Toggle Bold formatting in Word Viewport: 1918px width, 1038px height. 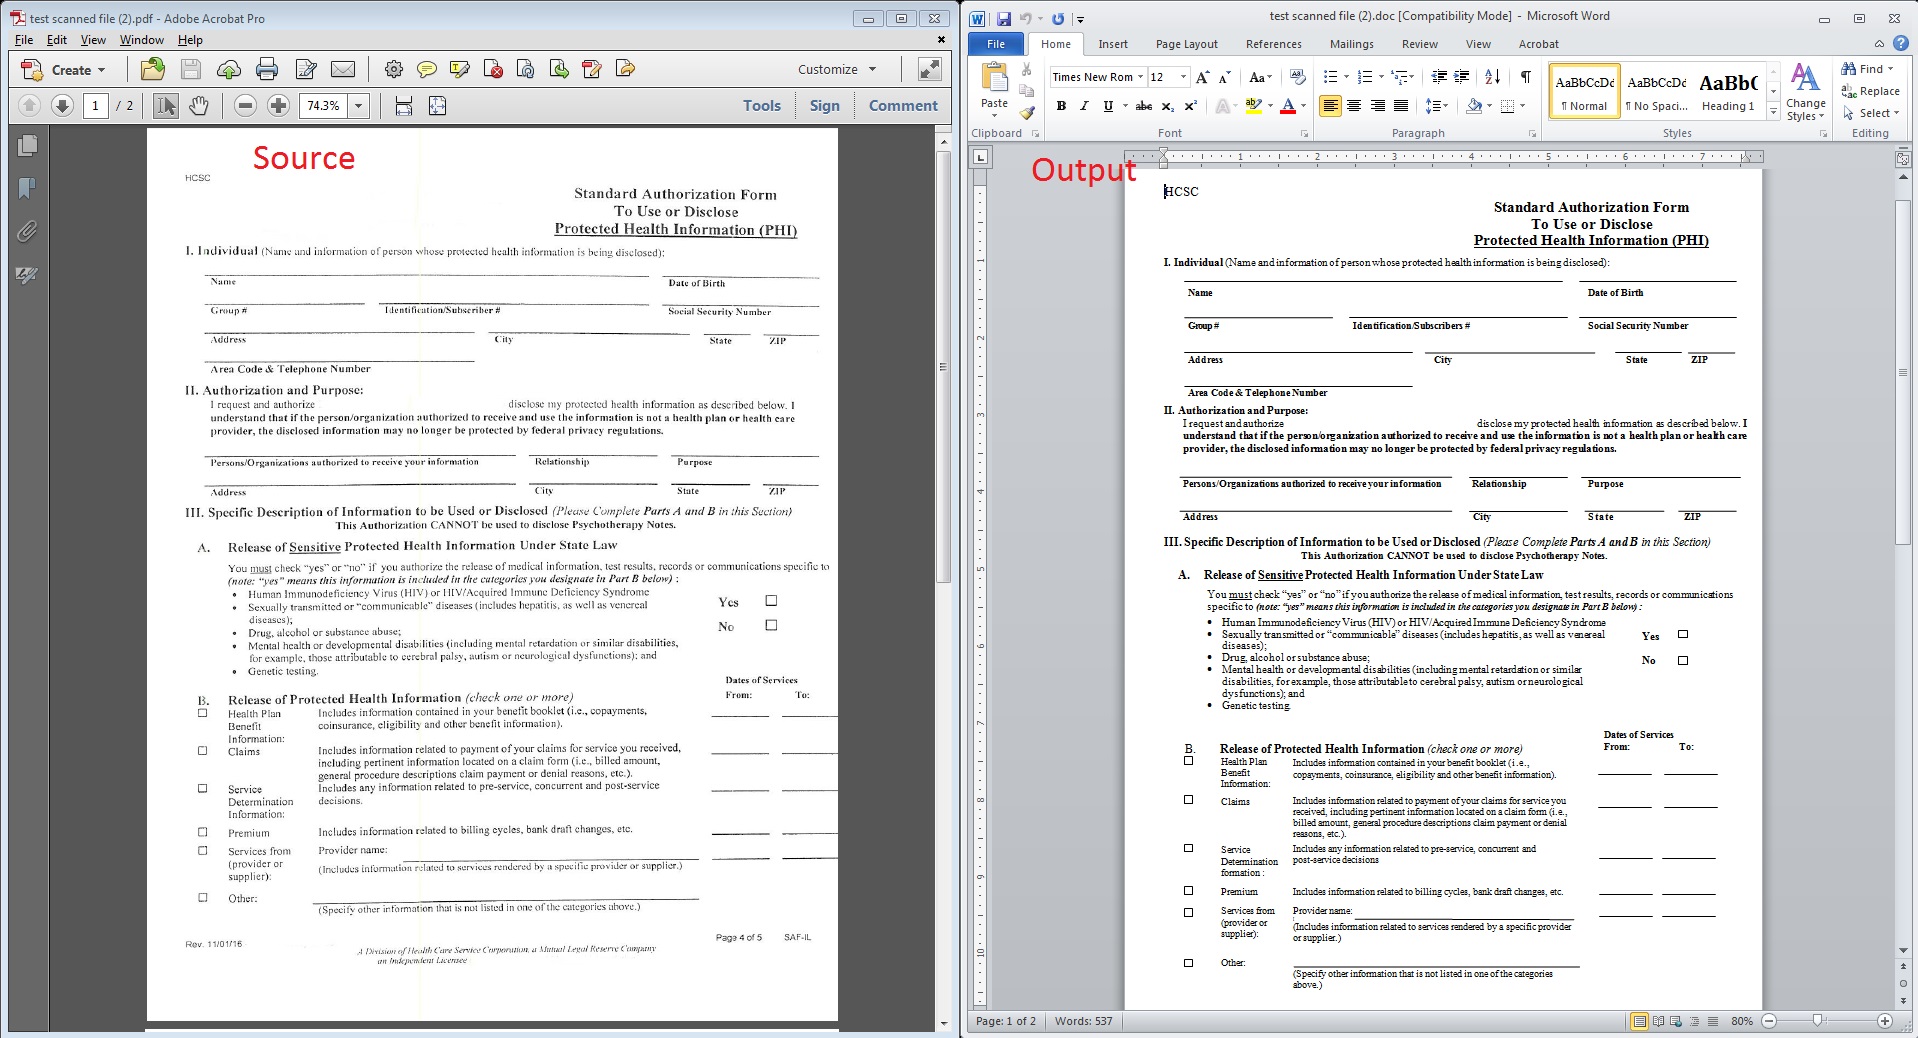(1061, 106)
